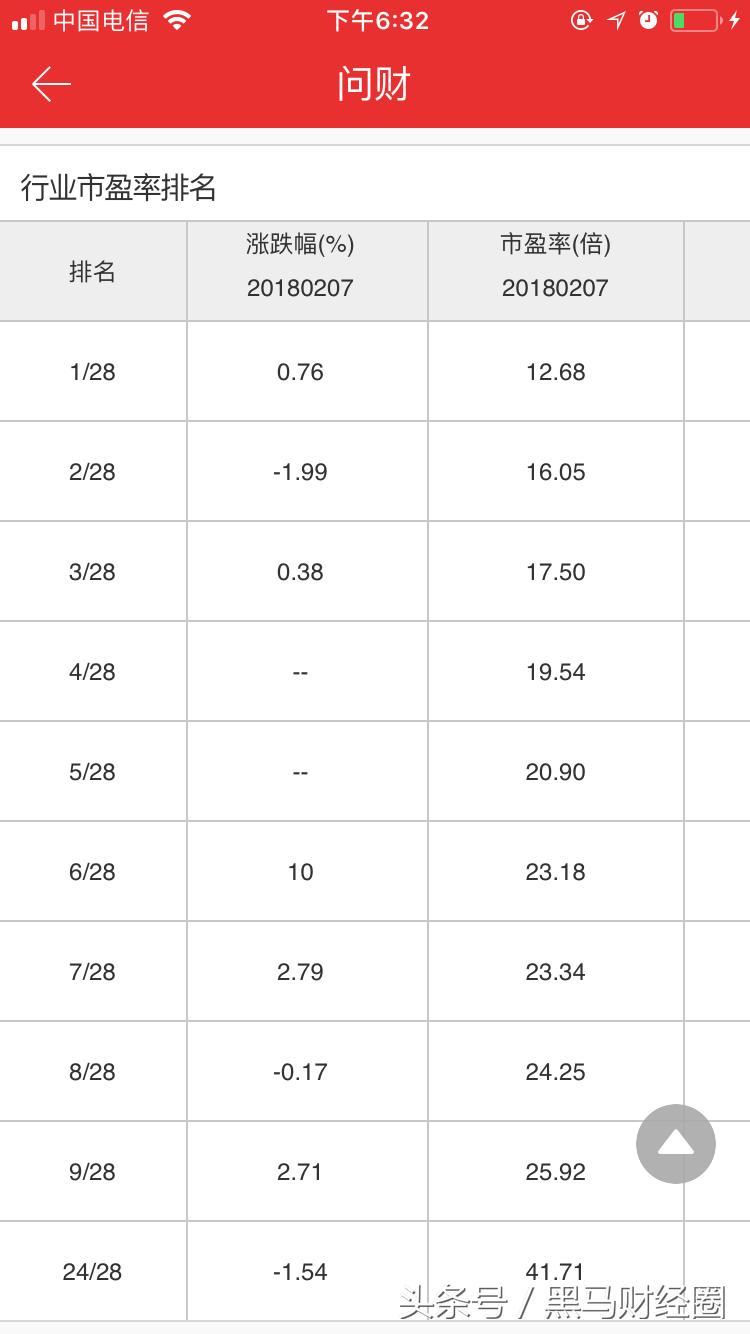Screen dimensions: 750x1334
Task: Tap the 2.71 change value cell
Action: tap(300, 1172)
